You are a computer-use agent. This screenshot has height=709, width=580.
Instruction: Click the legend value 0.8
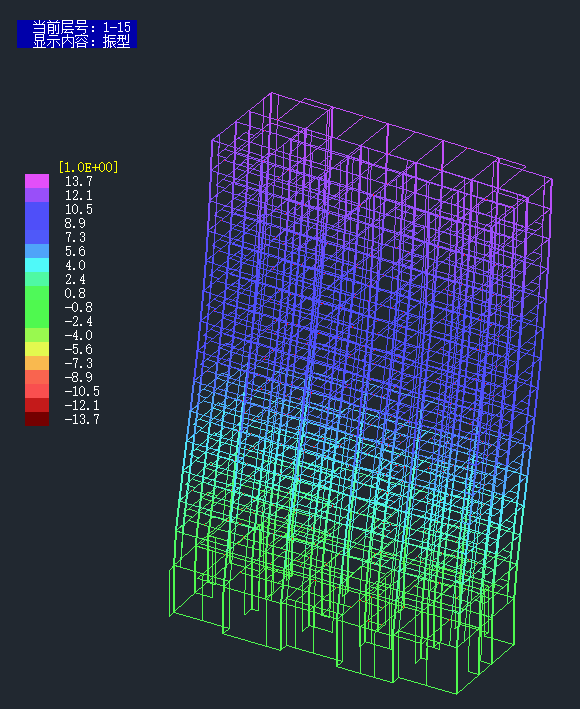tap(75, 293)
